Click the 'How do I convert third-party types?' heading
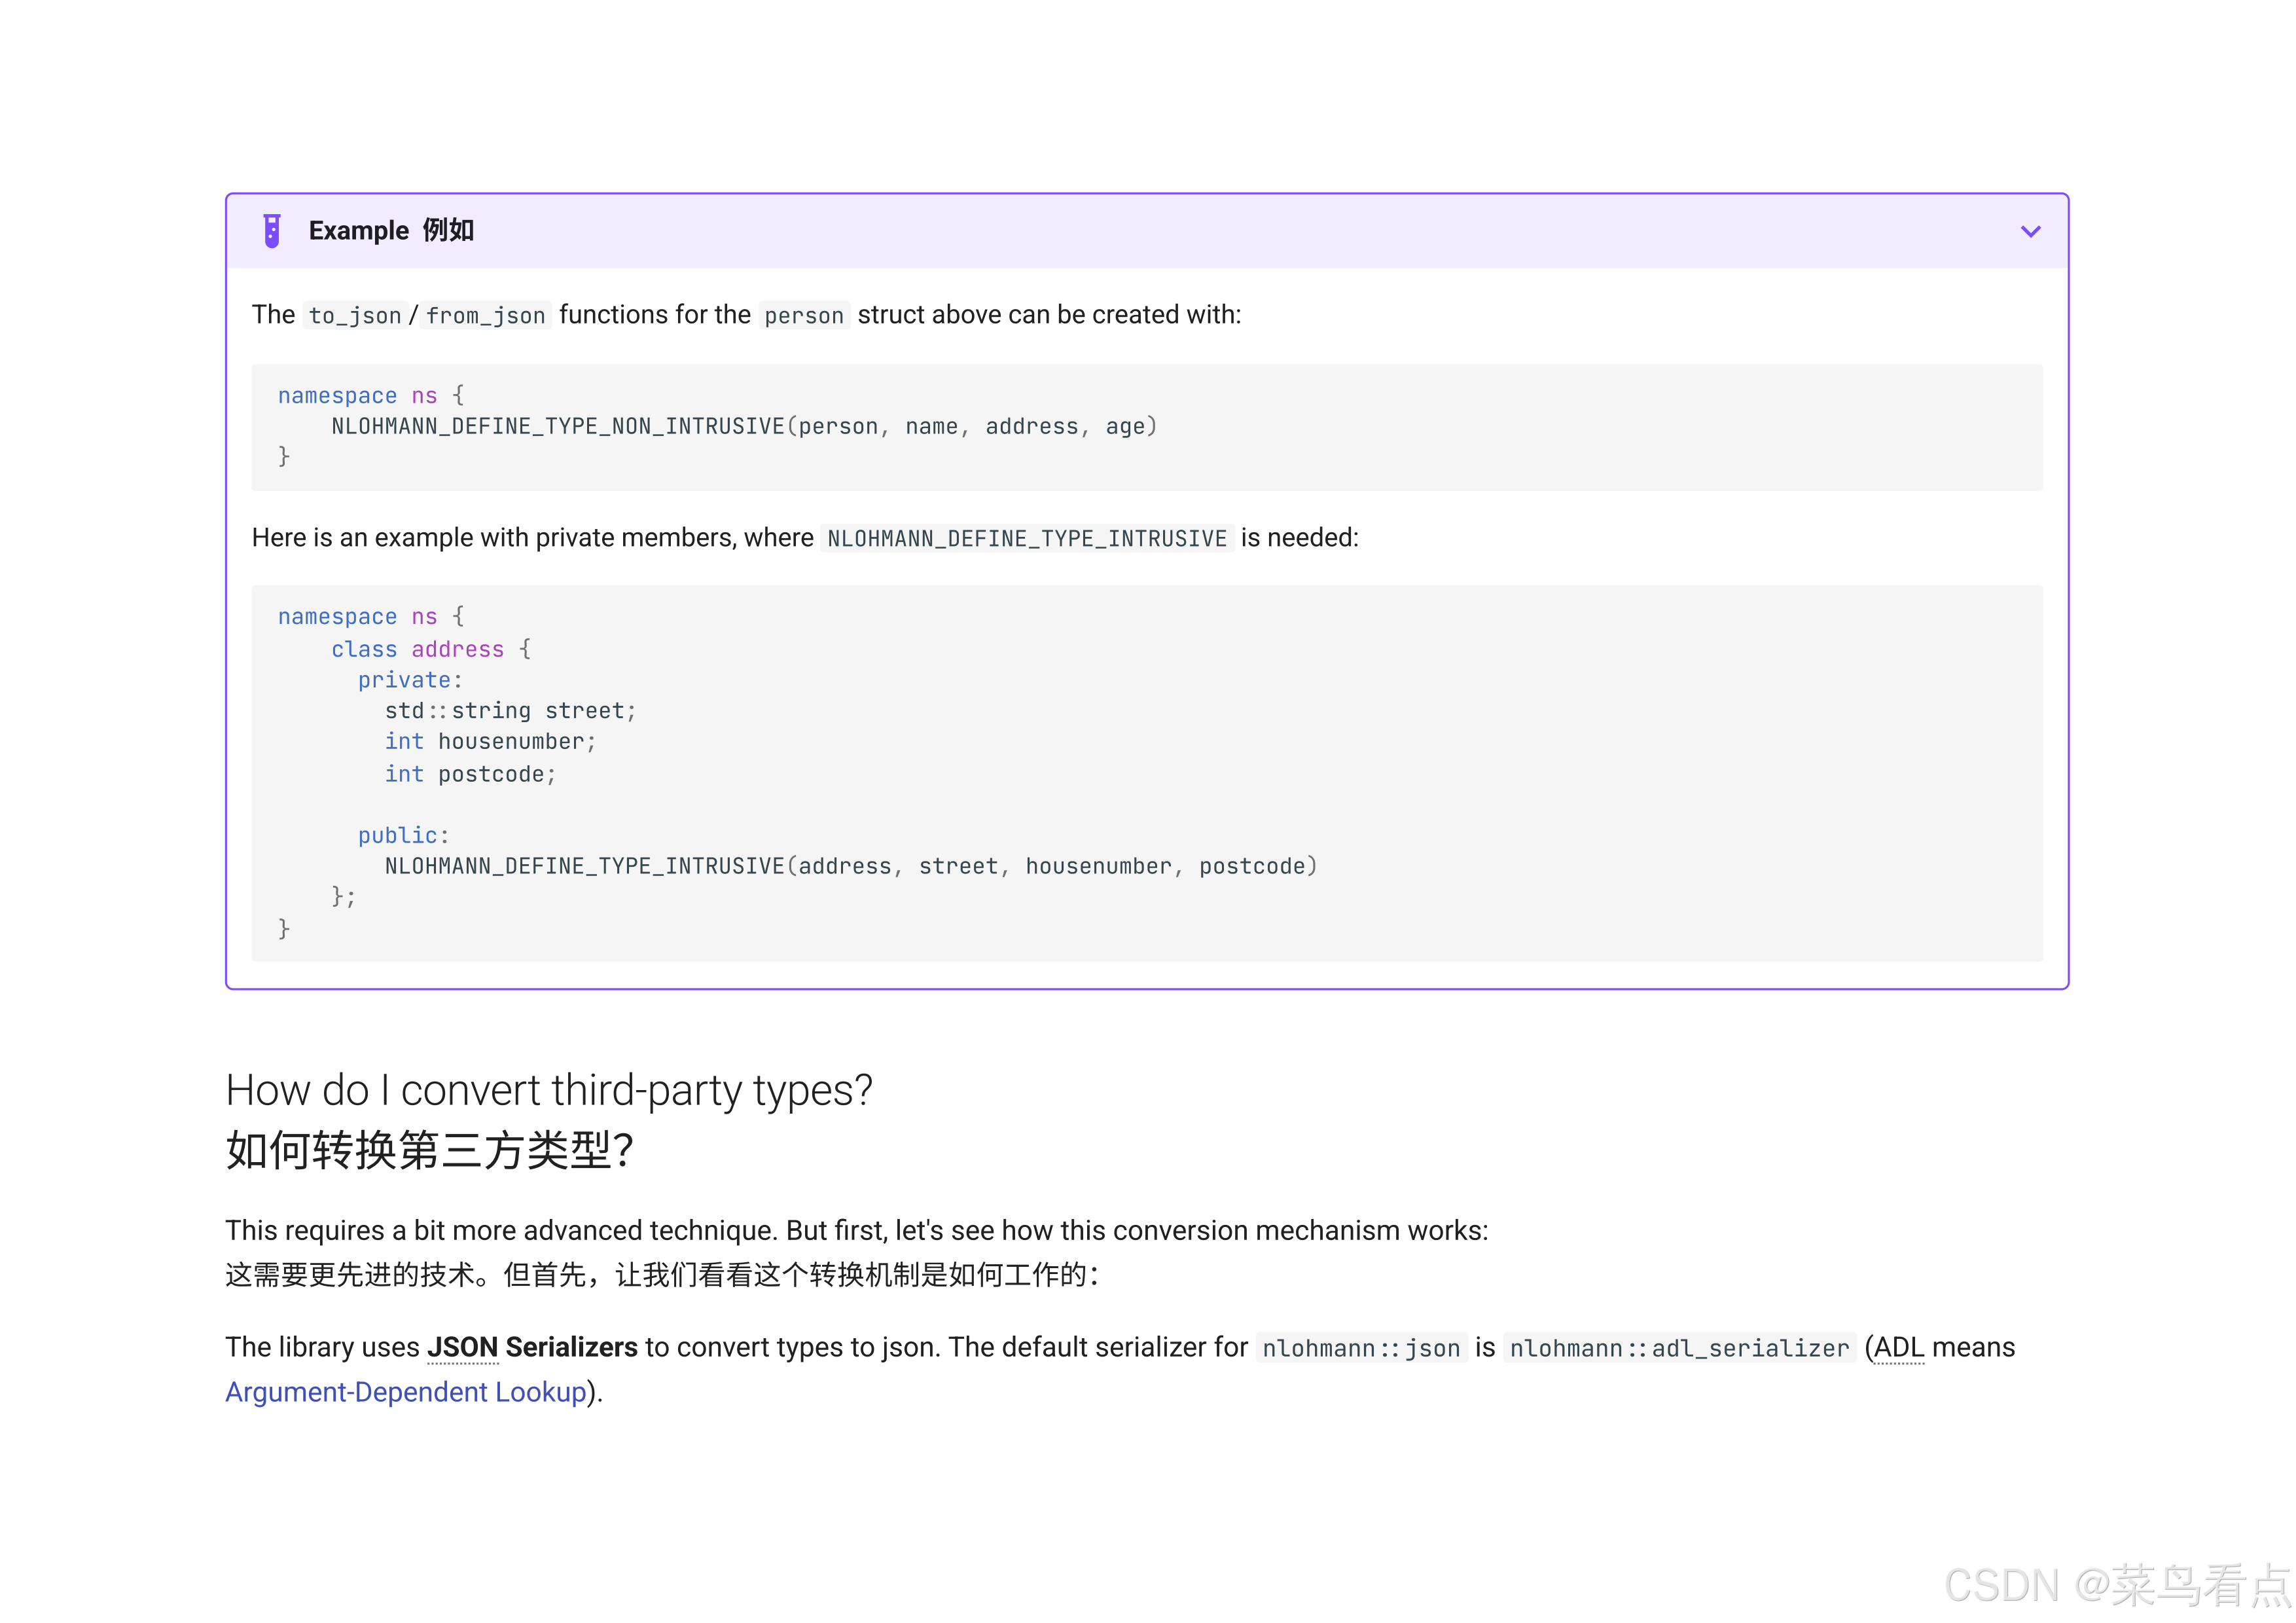The image size is (2296, 1623). click(x=549, y=1090)
